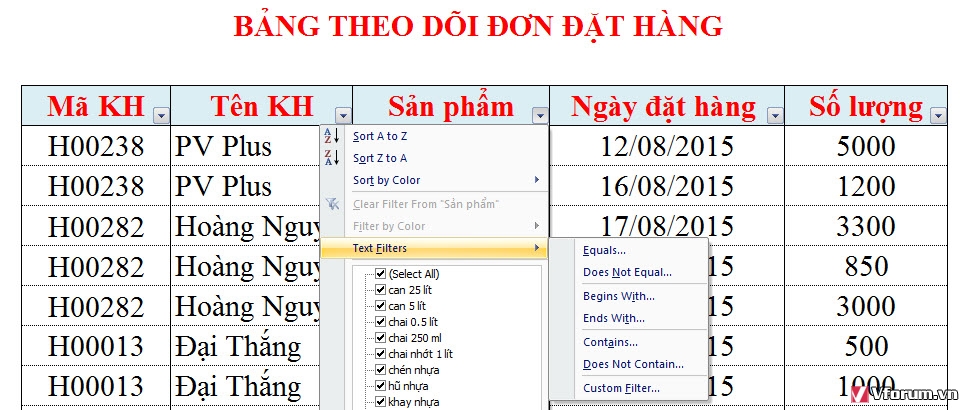The image size is (968, 410).
Task: Select the date cell 12/08/2015
Action: click(x=667, y=146)
